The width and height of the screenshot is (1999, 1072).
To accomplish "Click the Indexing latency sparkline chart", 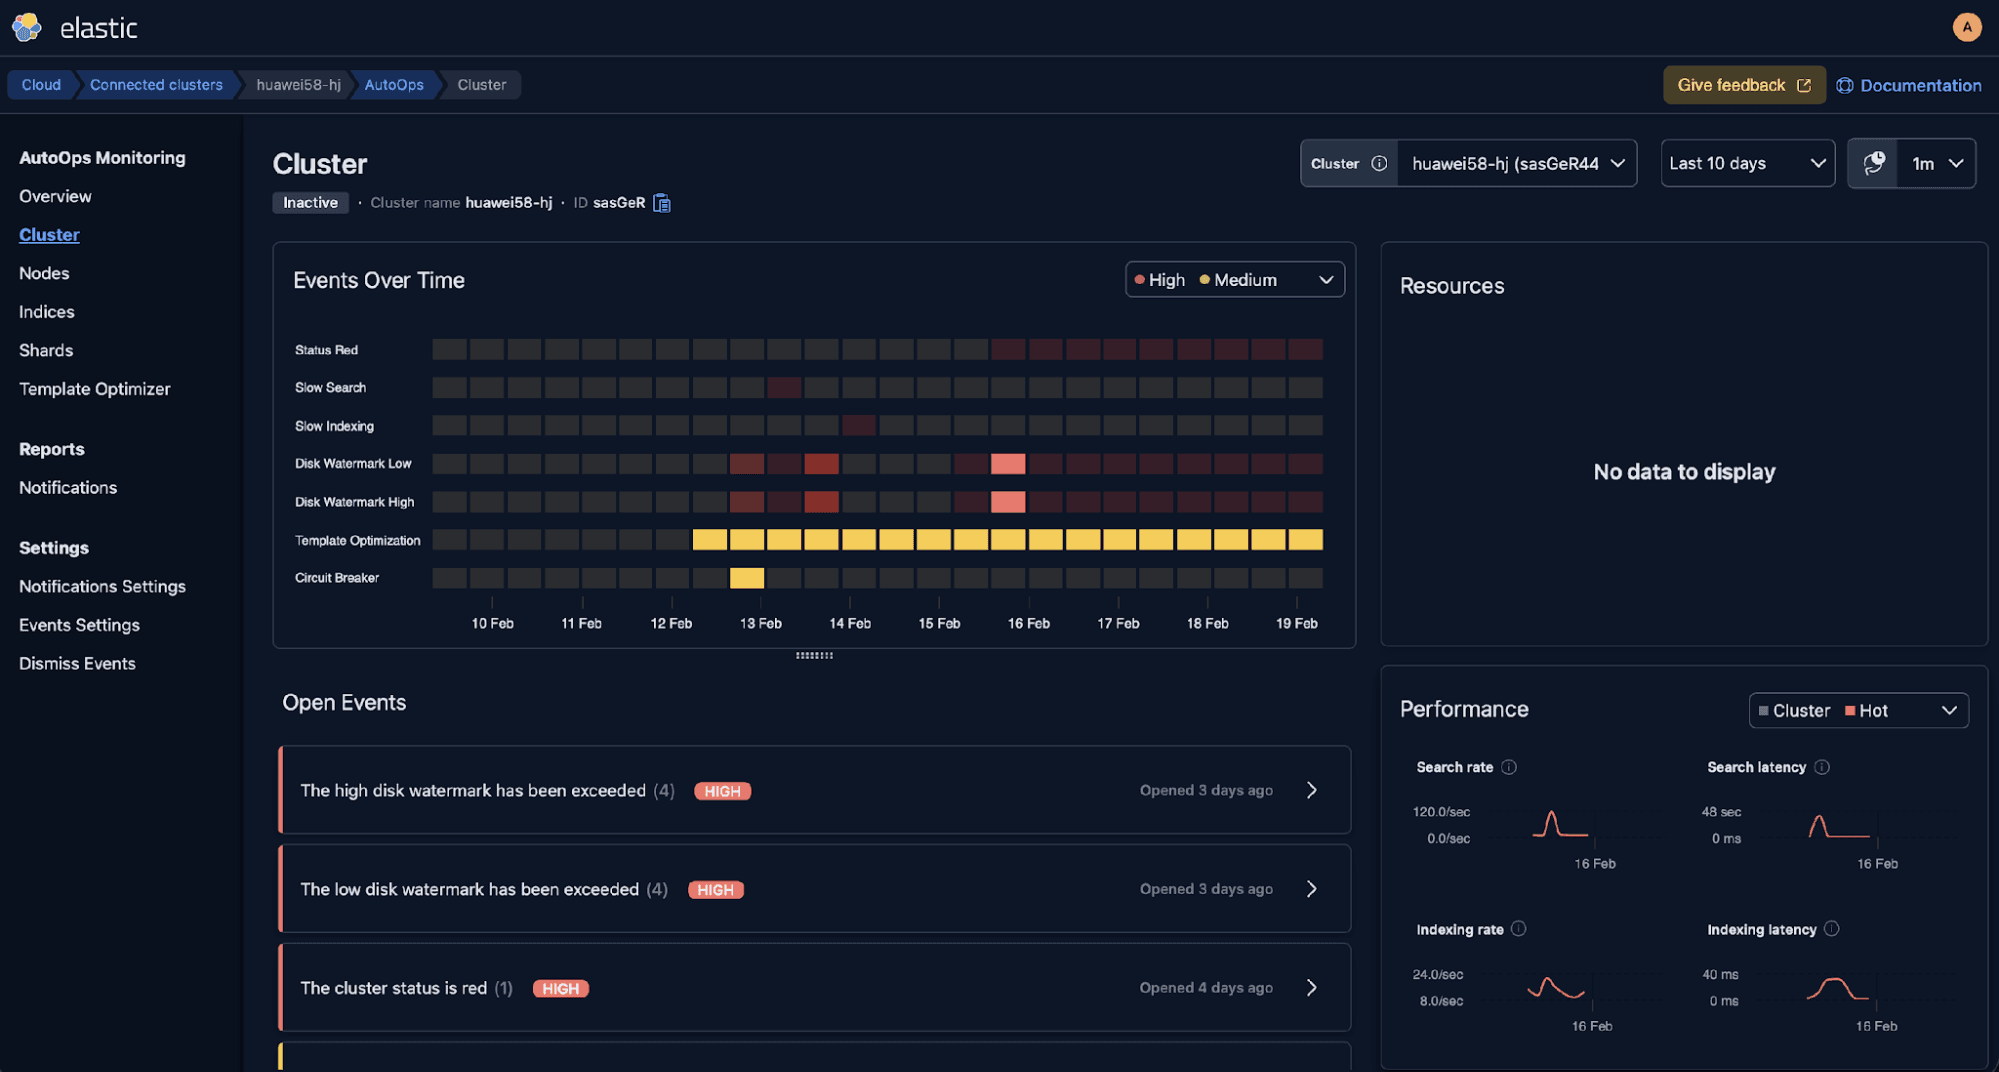I will point(1837,989).
